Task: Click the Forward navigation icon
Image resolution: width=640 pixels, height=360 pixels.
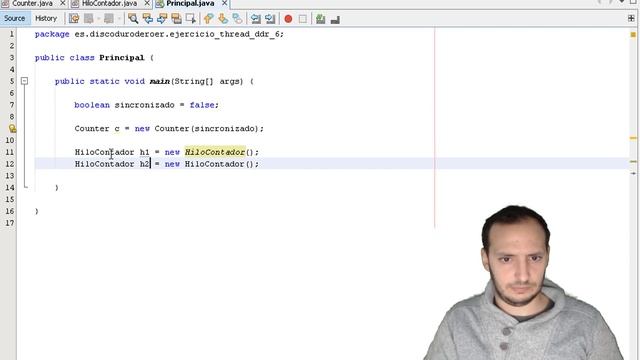Action: coord(109,19)
